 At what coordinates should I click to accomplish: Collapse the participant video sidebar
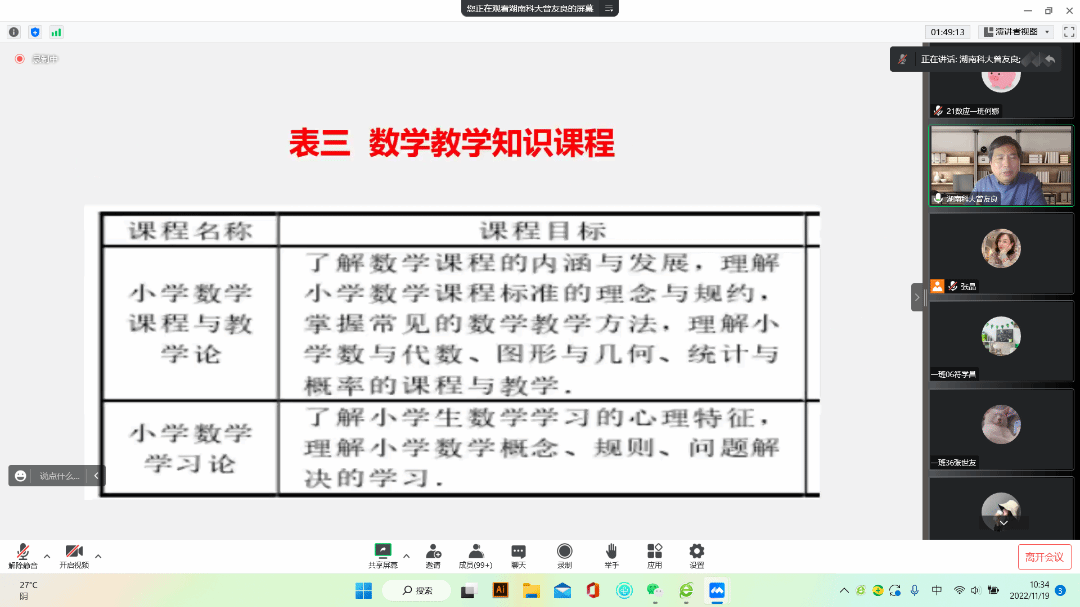[917, 297]
